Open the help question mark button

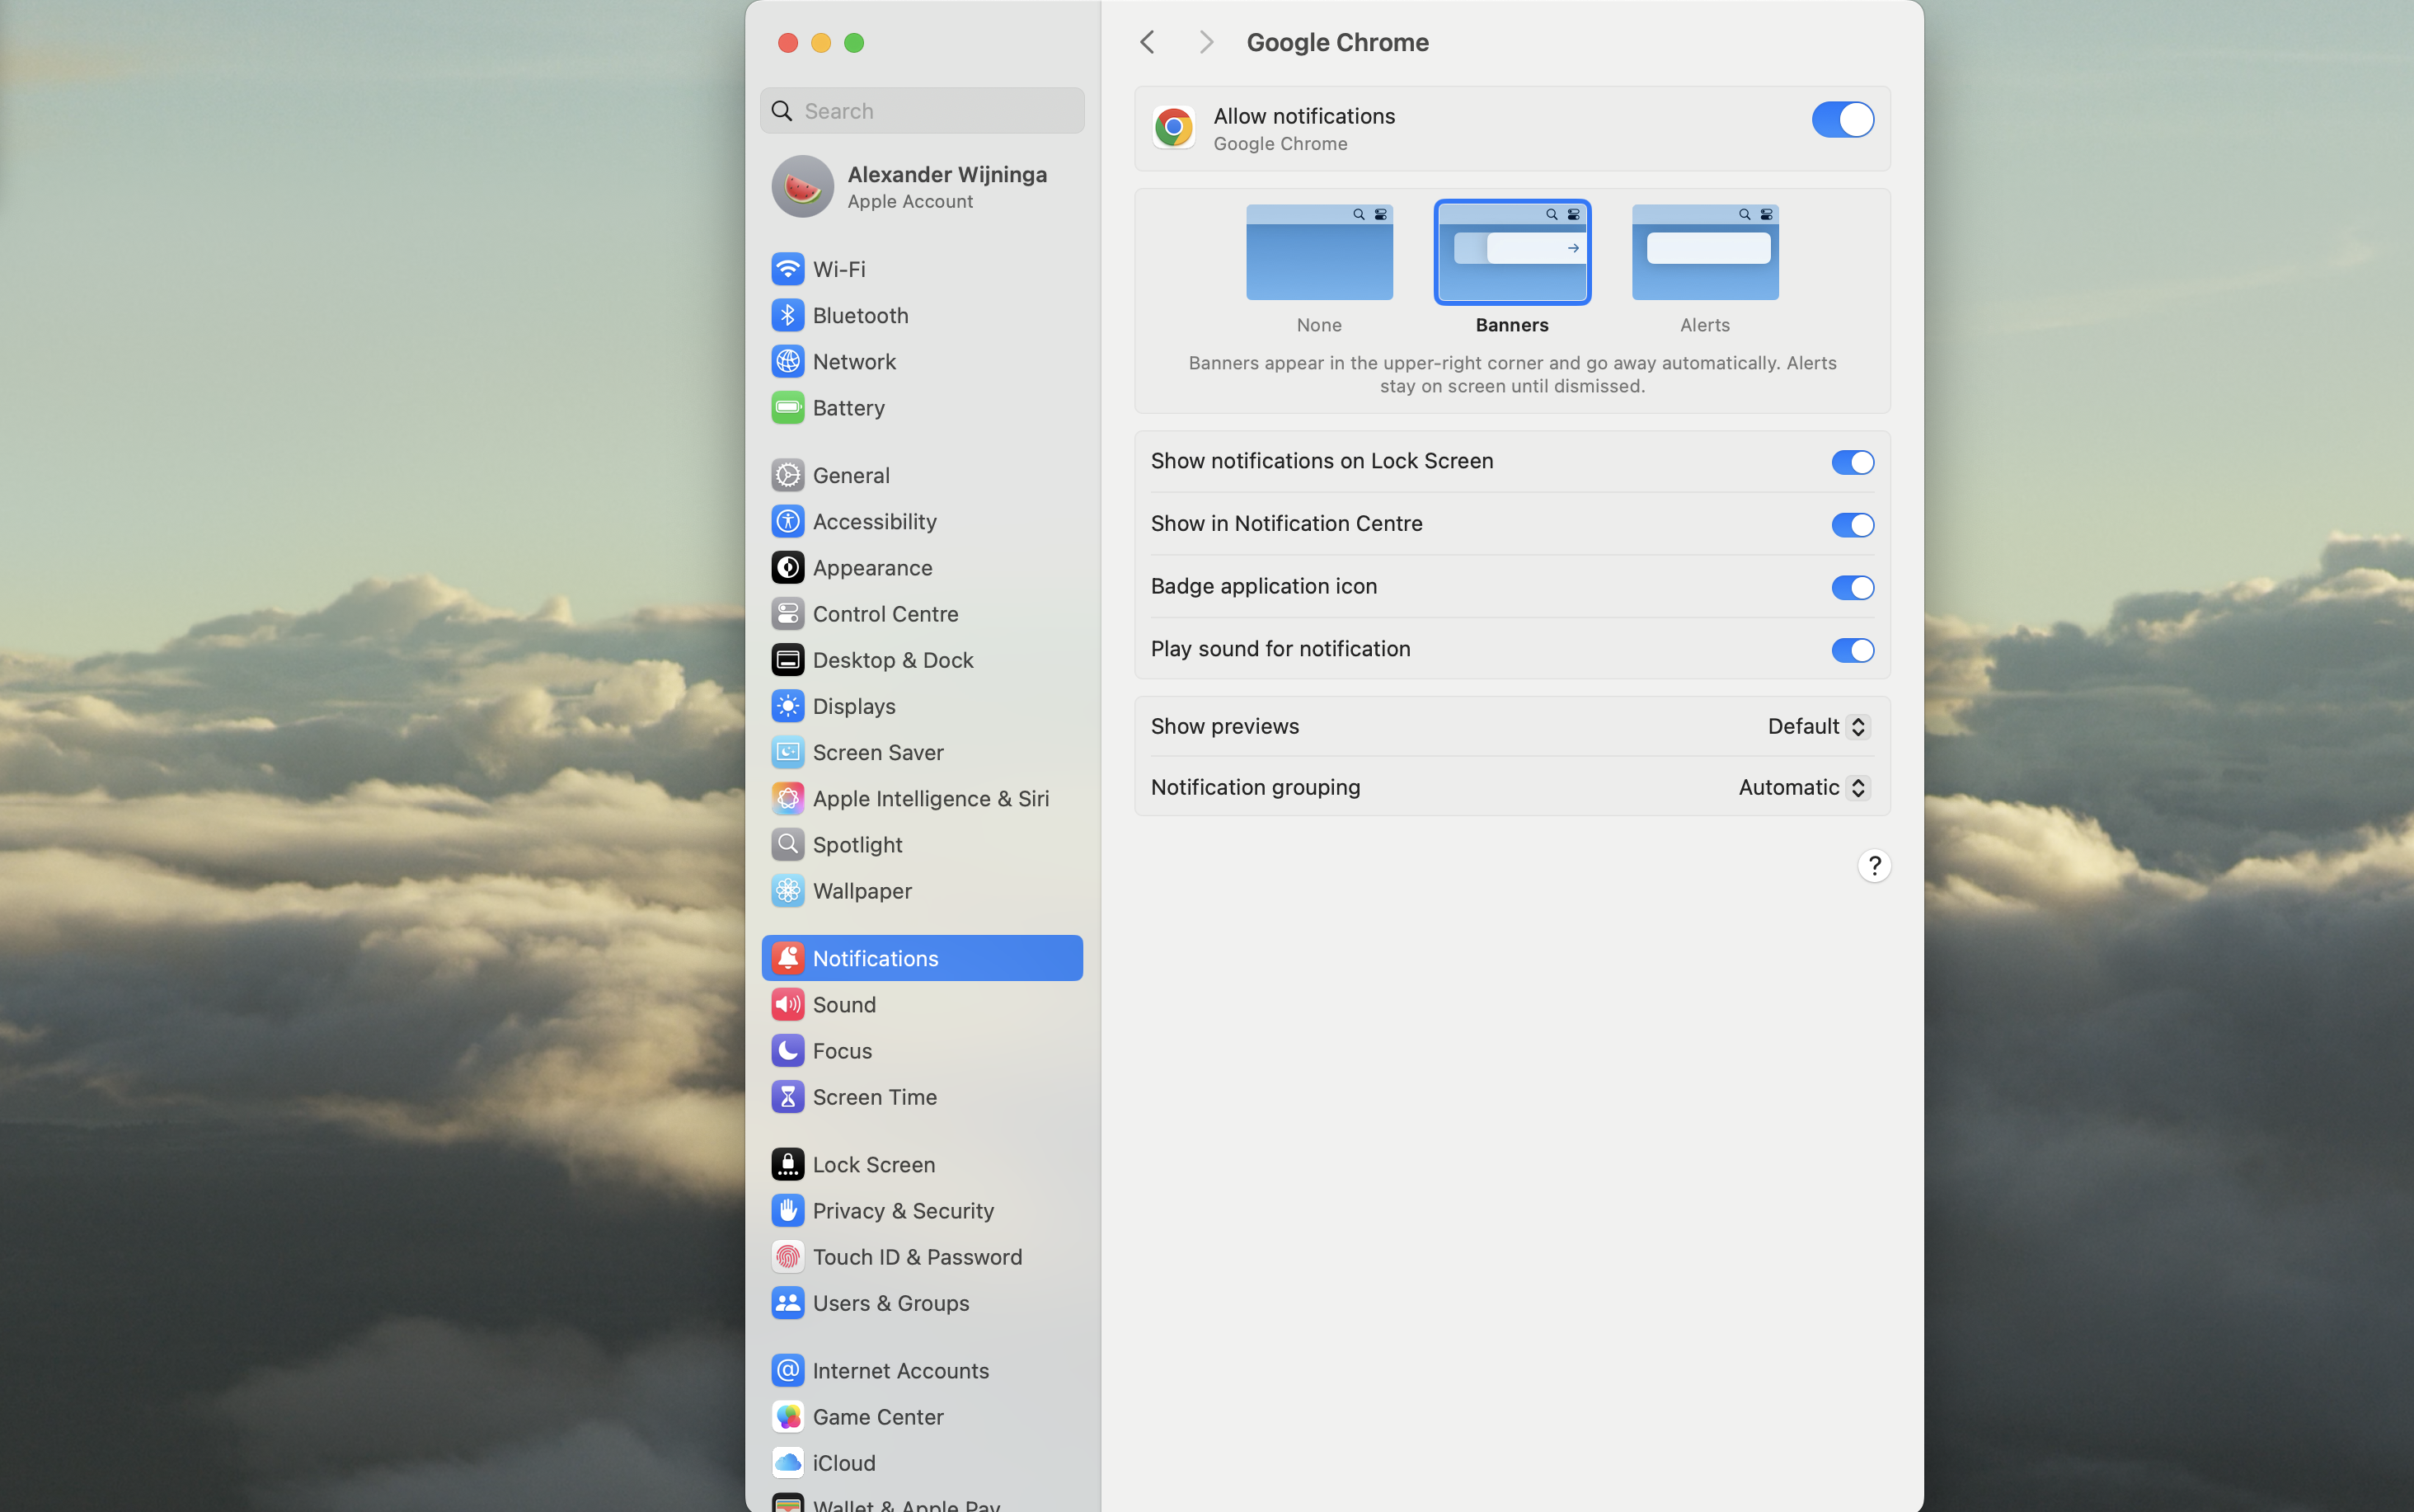click(1874, 865)
